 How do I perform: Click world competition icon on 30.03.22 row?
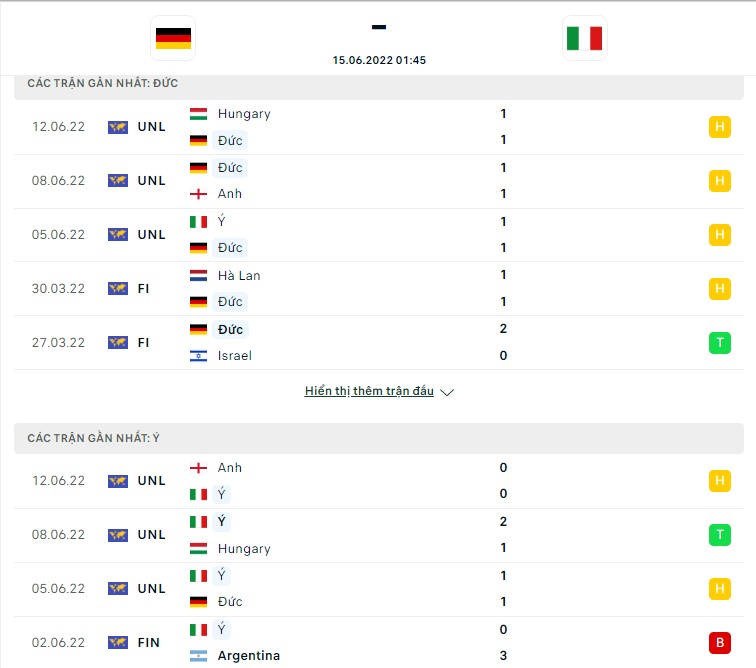118,288
